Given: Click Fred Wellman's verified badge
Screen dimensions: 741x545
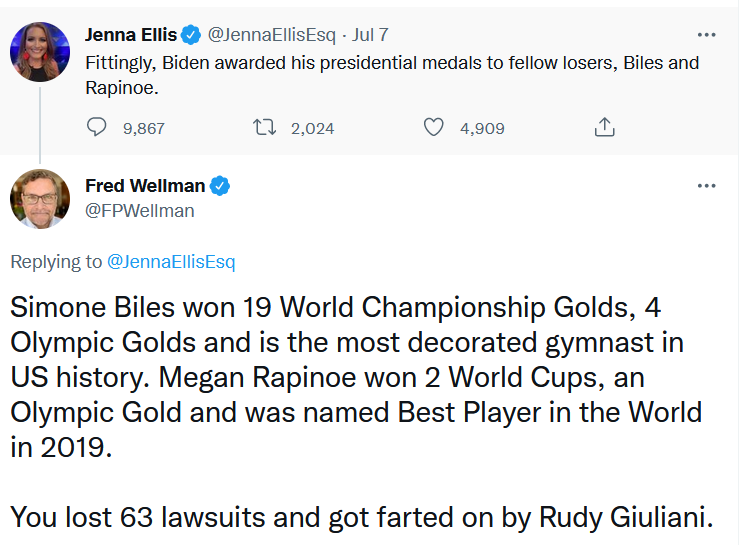Looking at the screenshot, I should (220, 186).
